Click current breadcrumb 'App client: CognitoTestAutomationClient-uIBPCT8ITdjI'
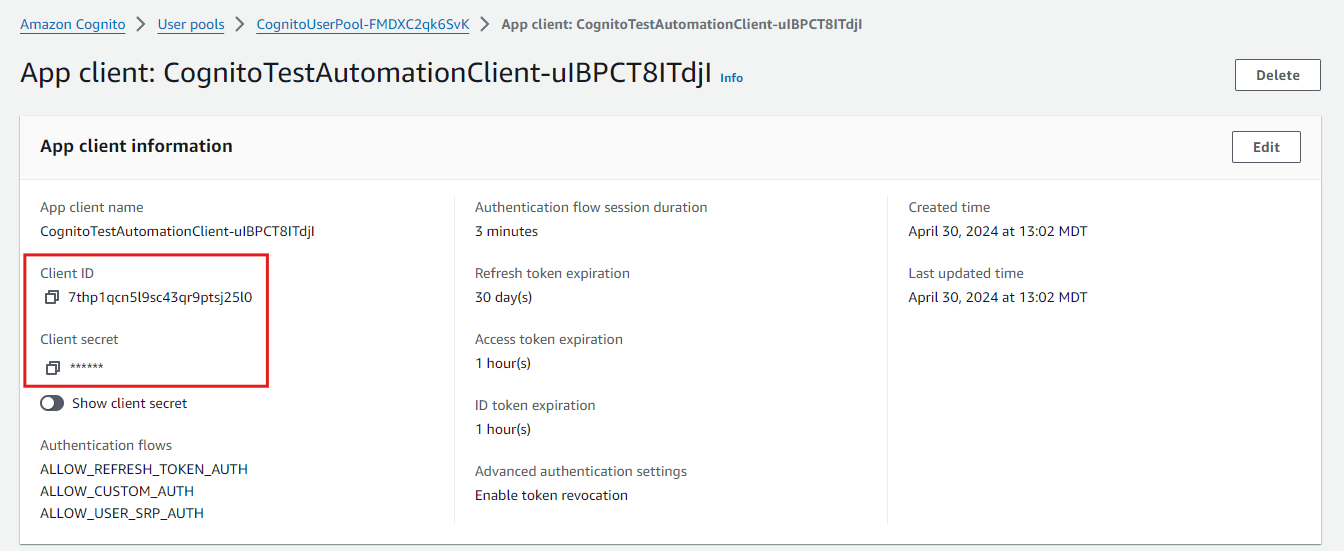The width and height of the screenshot is (1344, 551). [682, 24]
